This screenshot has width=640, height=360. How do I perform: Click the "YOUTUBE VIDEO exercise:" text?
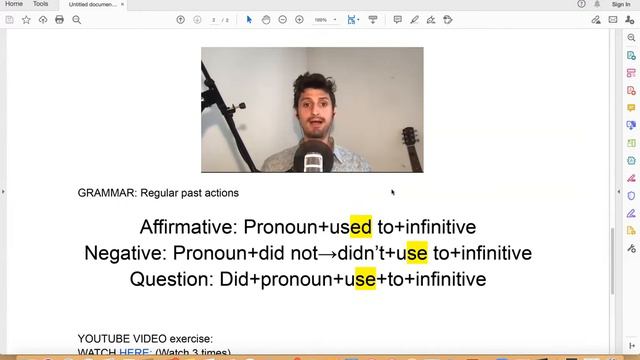(145, 339)
